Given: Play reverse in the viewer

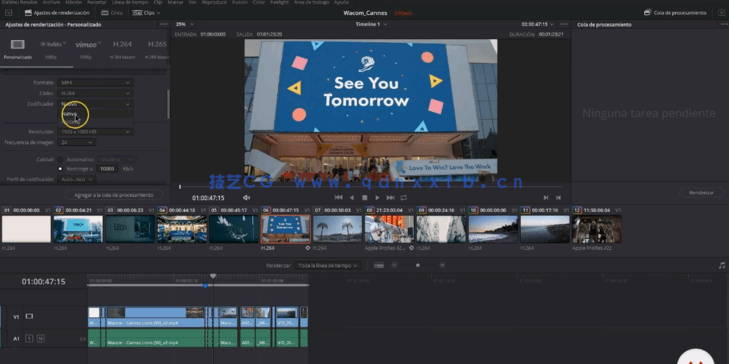Looking at the screenshot, I should point(352,198).
